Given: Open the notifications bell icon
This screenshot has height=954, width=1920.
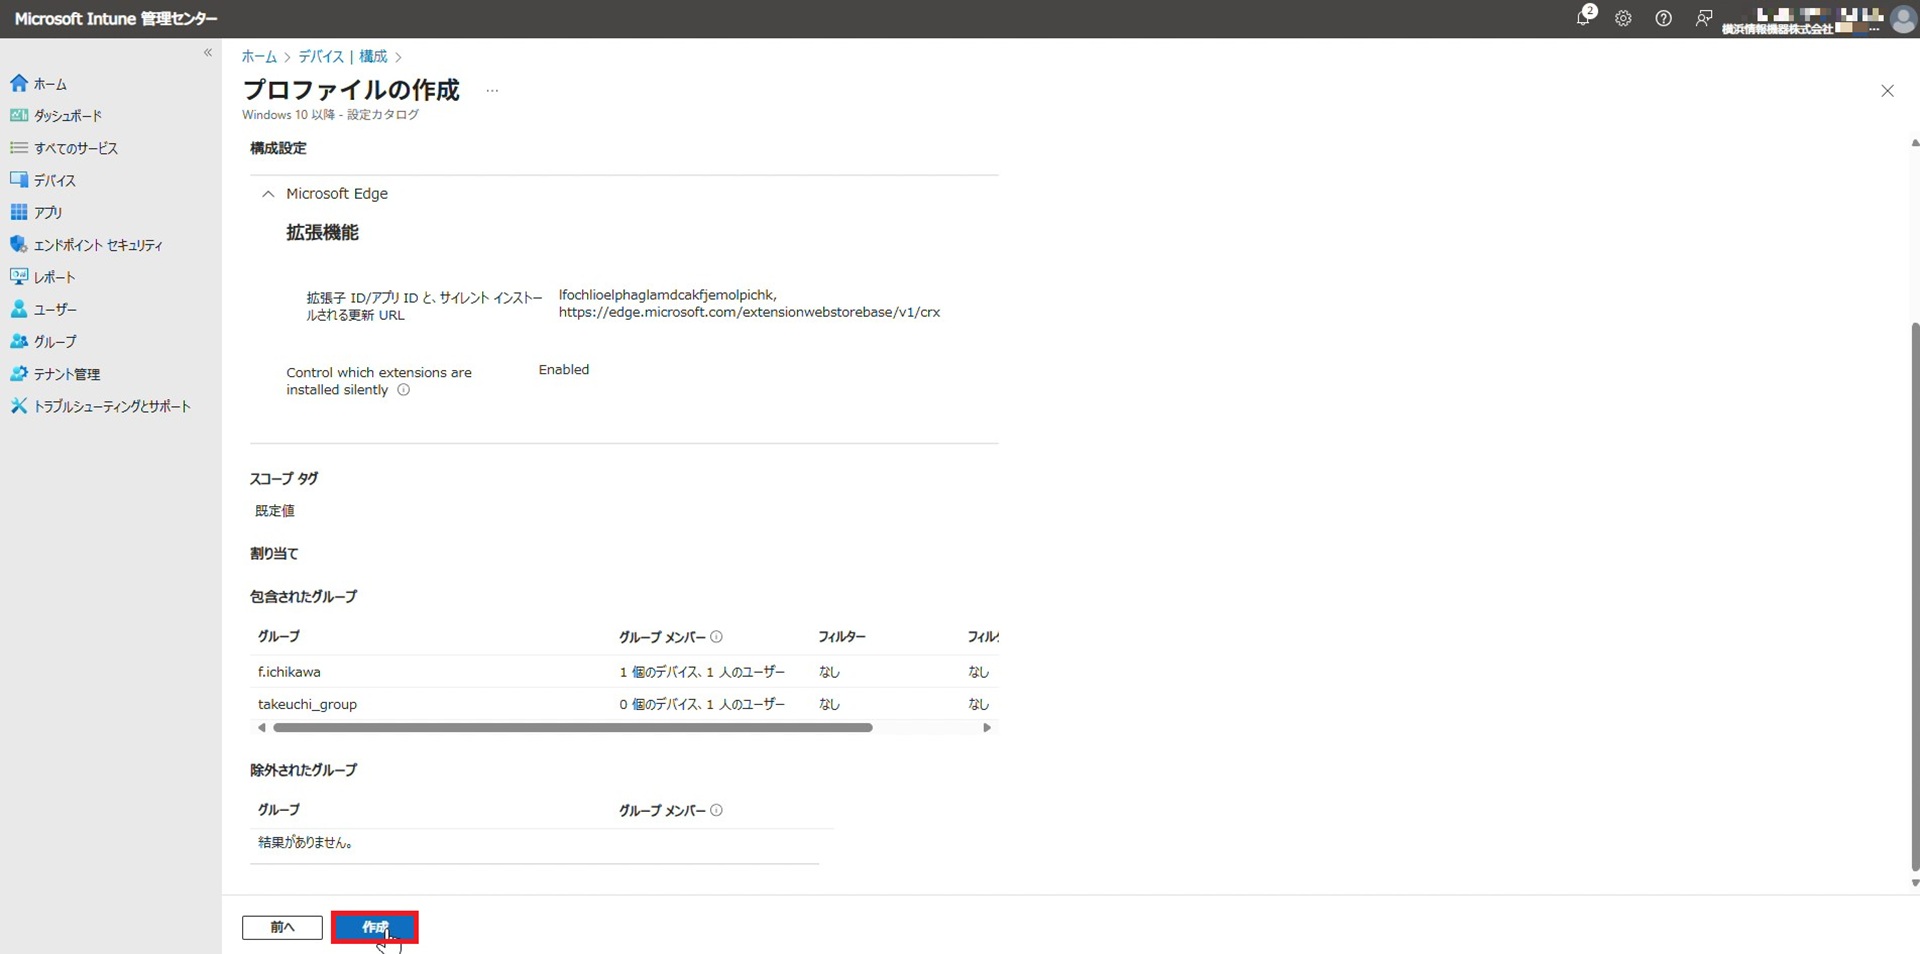Looking at the screenshot, I should [x=1584, y=18].
